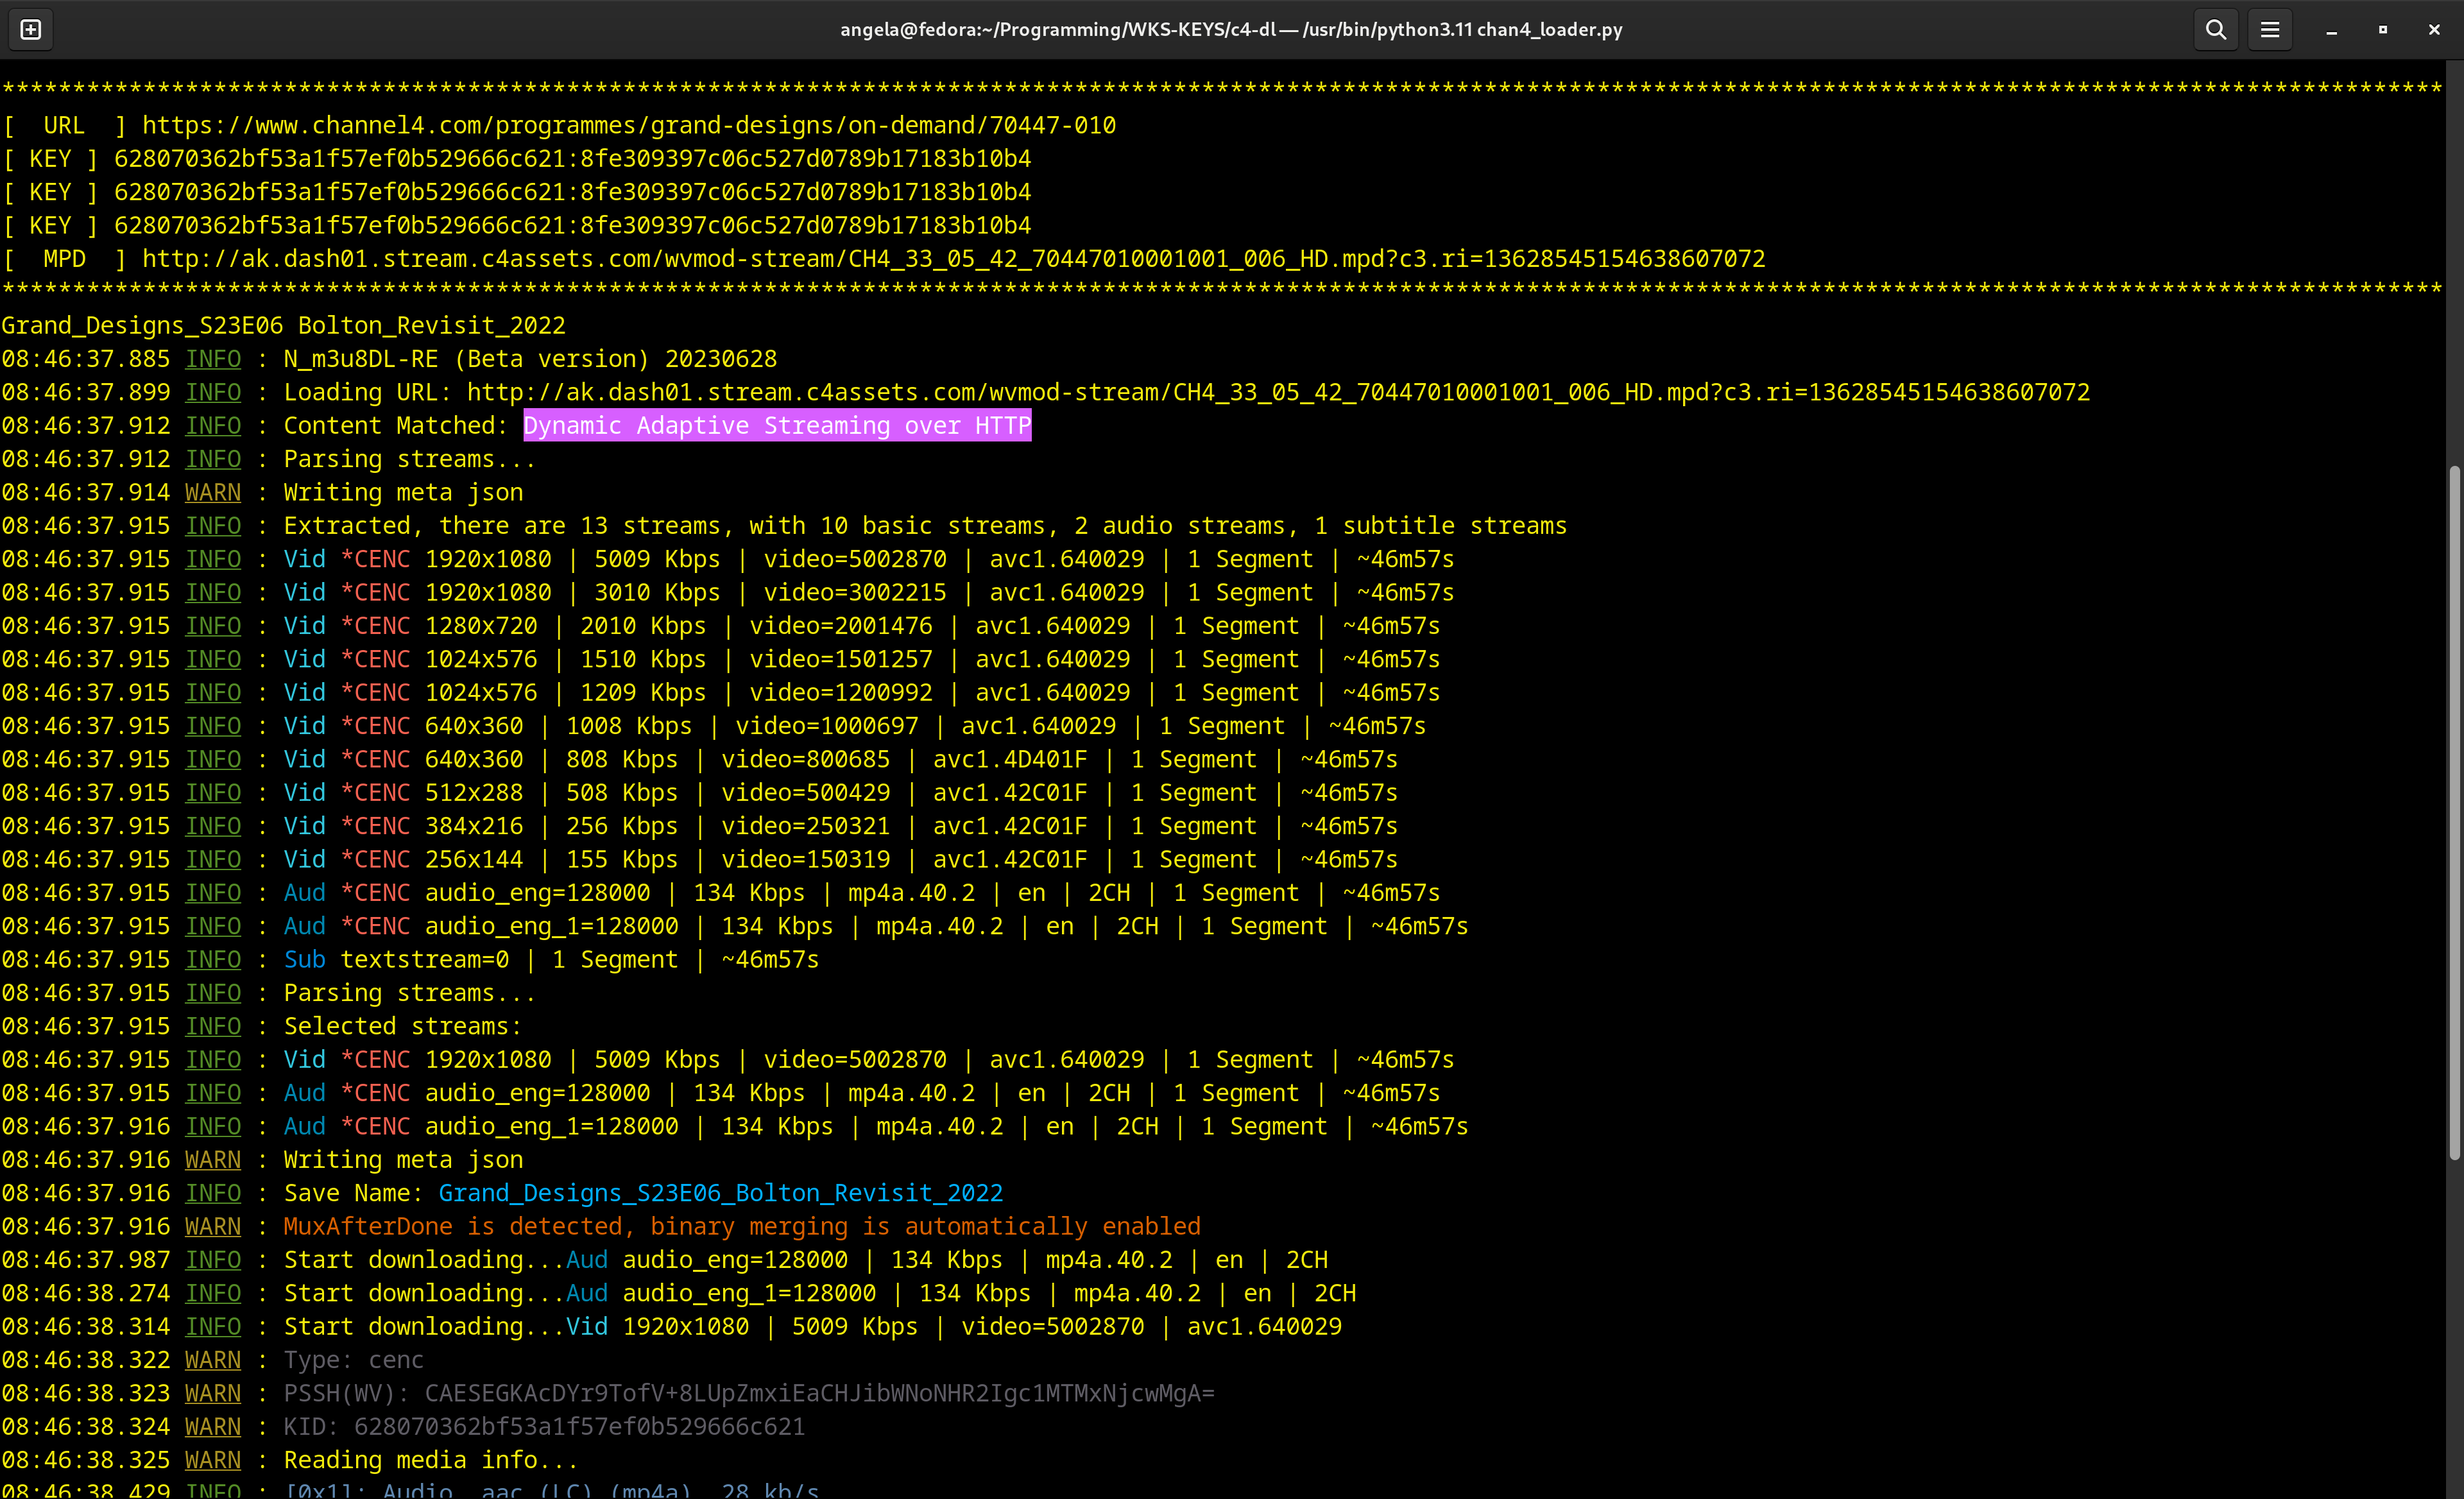Click the N_m3u8DL-RE Beta version text
This screenshot has width=2464, height=1499.
pos(530,359)
